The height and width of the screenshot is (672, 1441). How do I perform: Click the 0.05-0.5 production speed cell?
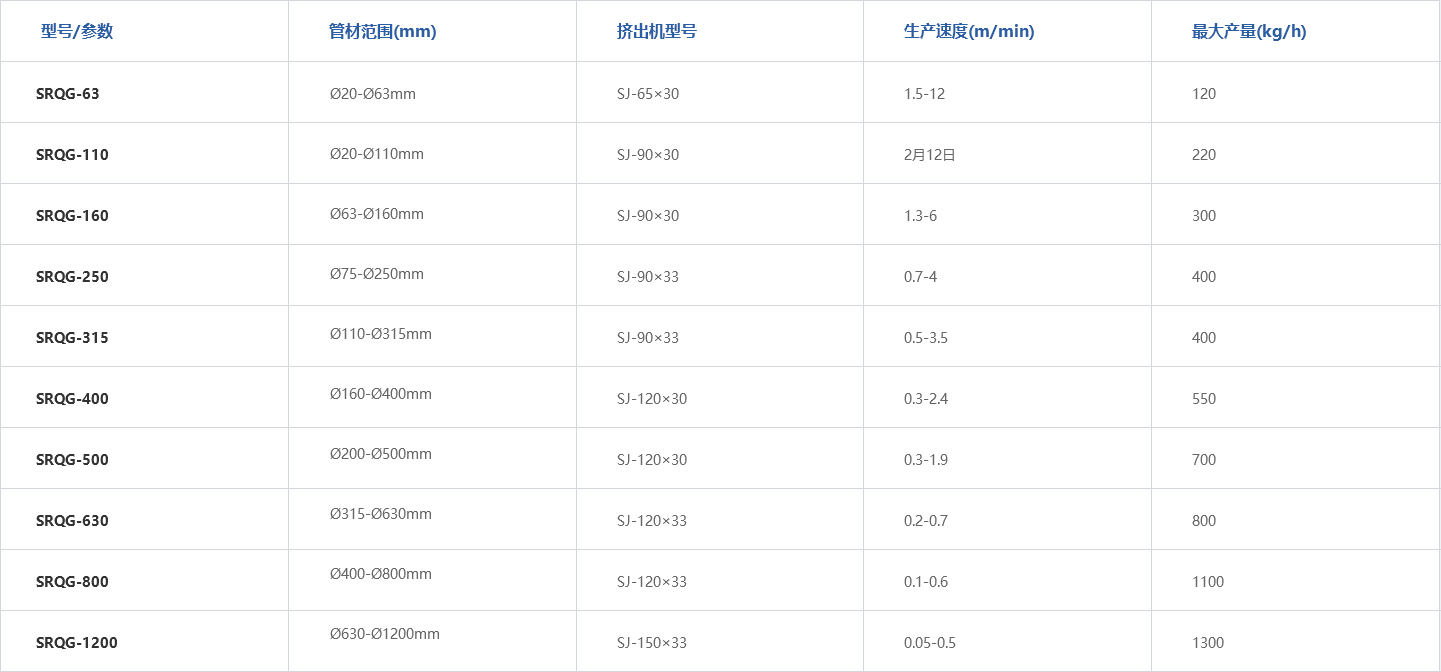[929, 643]
